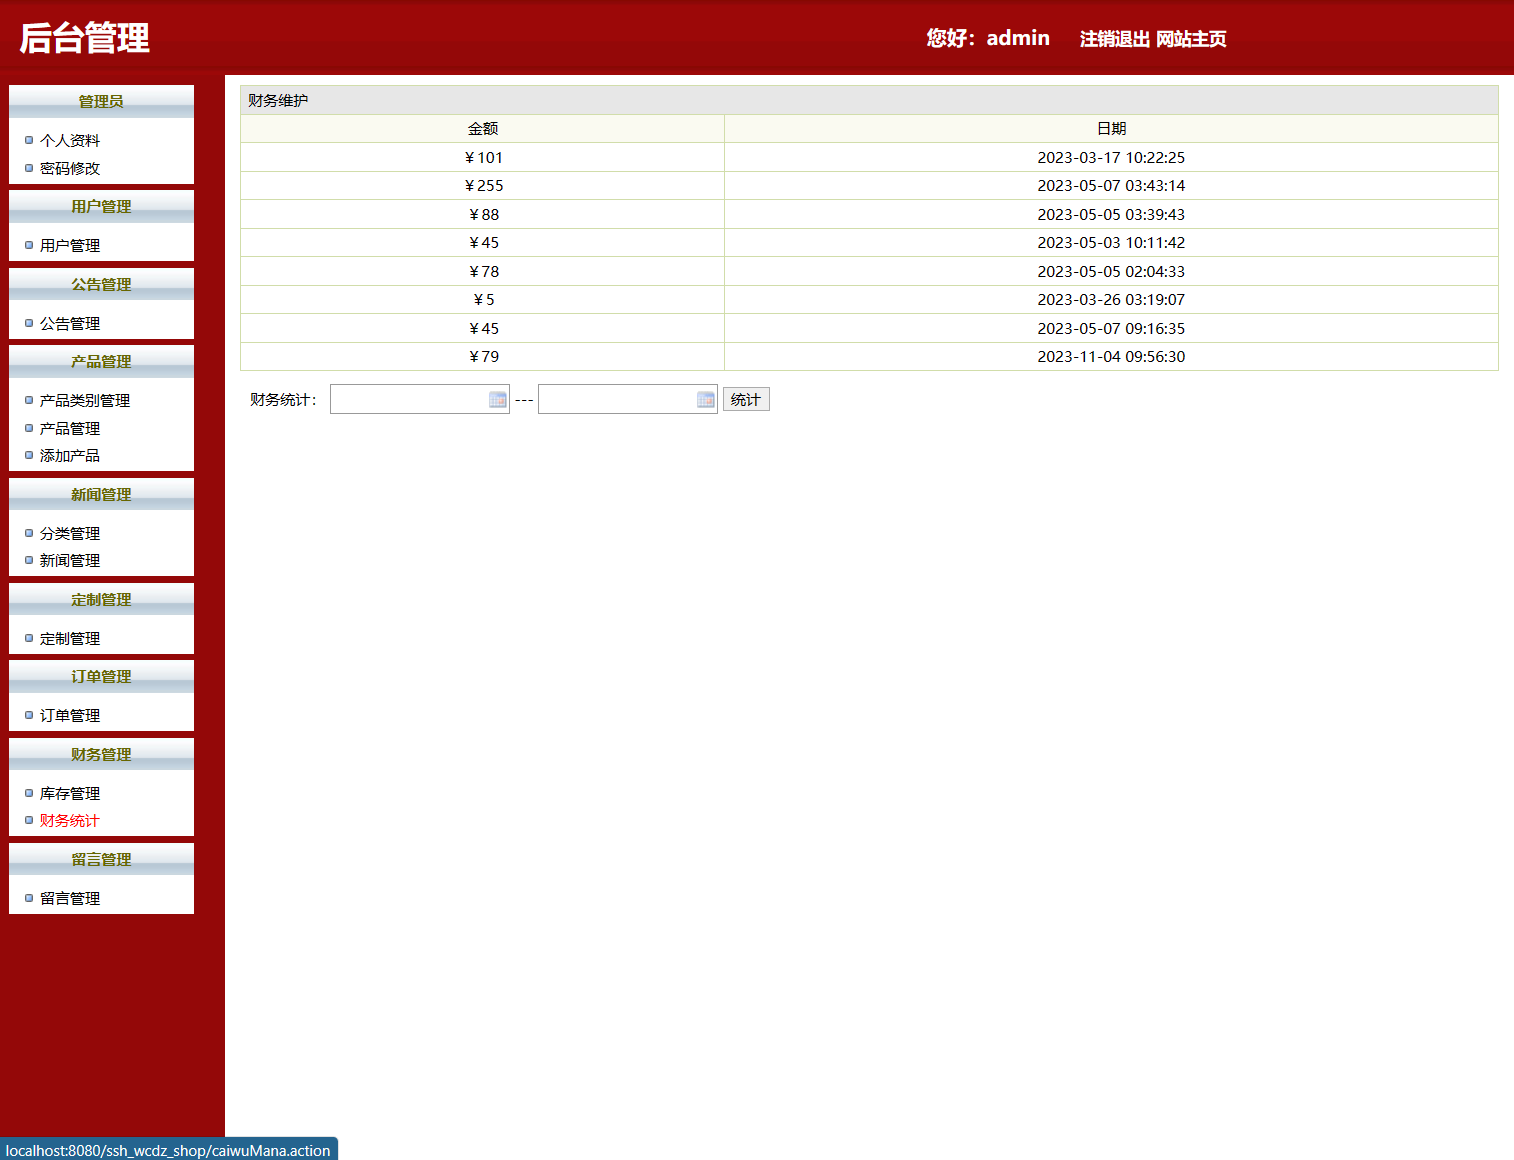
Task: Click the 后台管理 site title
Action: (85, 38)
